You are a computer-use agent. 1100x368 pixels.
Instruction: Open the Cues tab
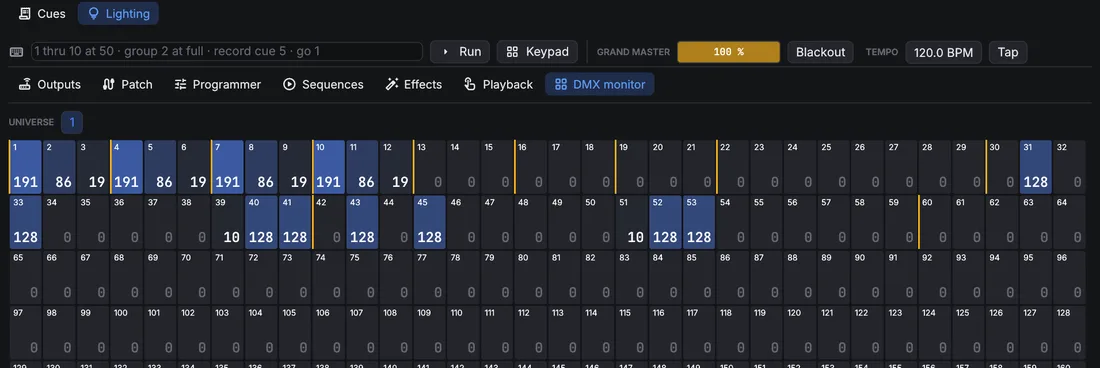[x=43, y=13]
